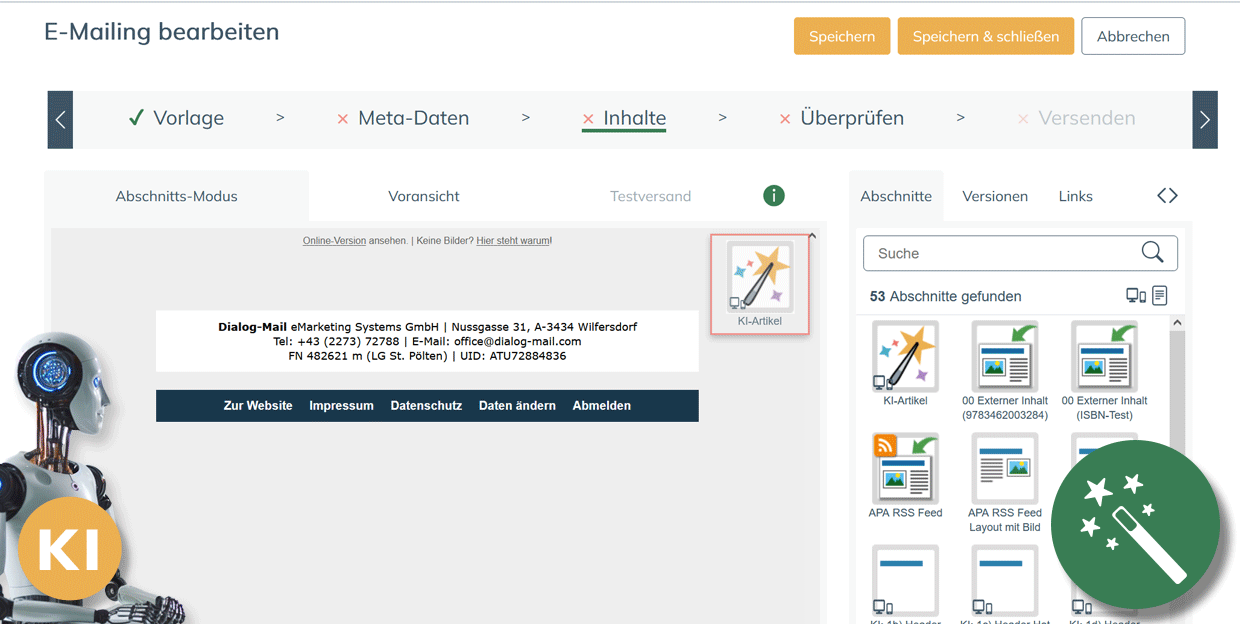
Task: Pick APA RSS Feed Layout mit Bild section
Action: click(1005, 468)
